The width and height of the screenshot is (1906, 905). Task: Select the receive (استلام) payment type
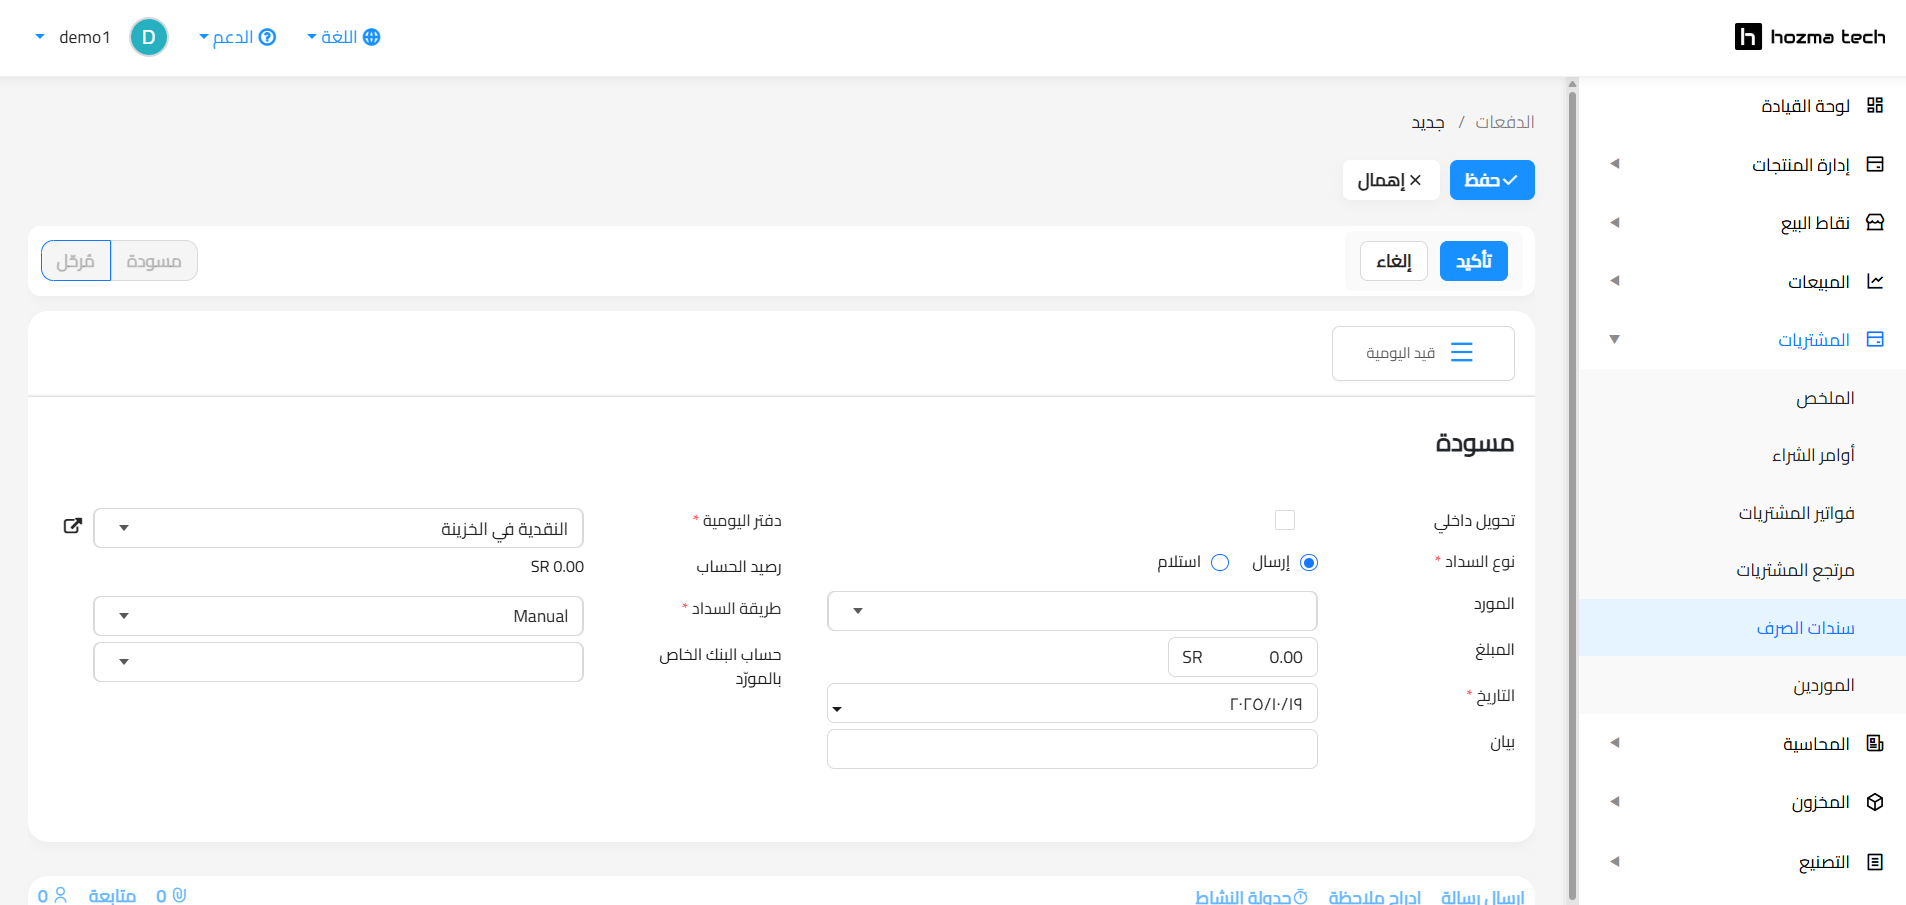tap(1220, 563)
